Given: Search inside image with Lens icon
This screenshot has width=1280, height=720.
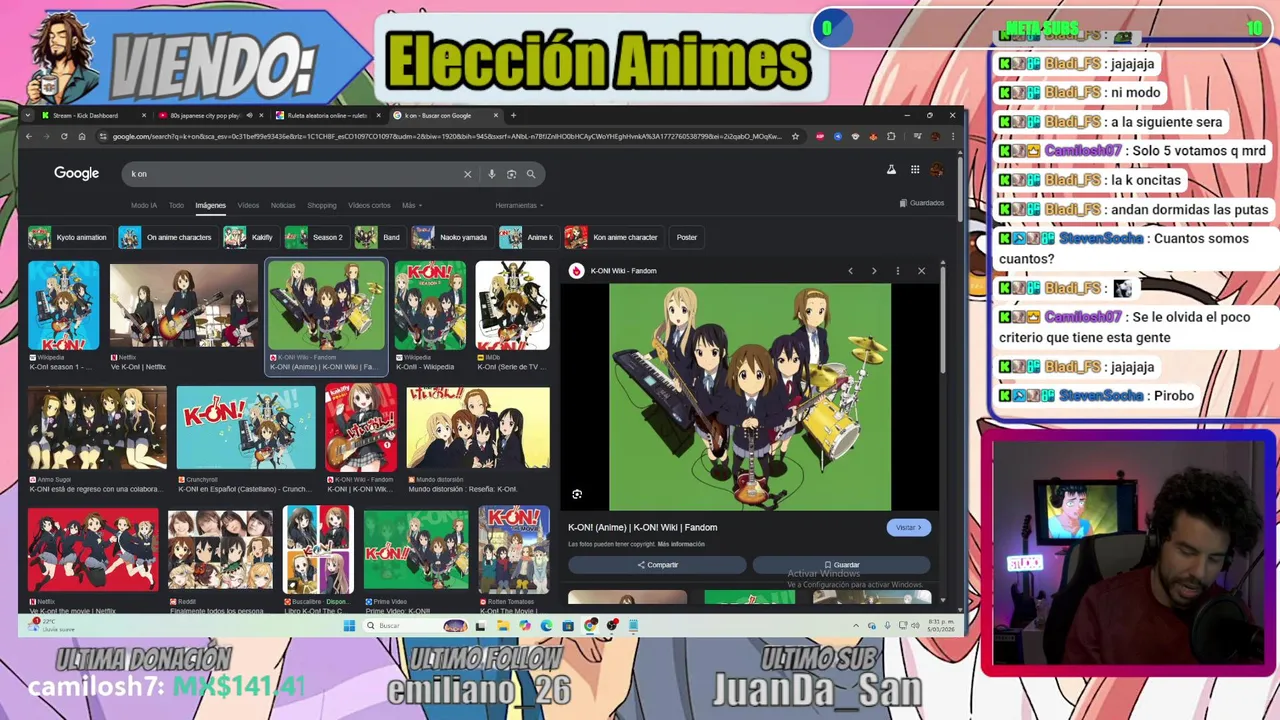Looking at the screenshot, I should pyautogui.click(x=577, y=494).
